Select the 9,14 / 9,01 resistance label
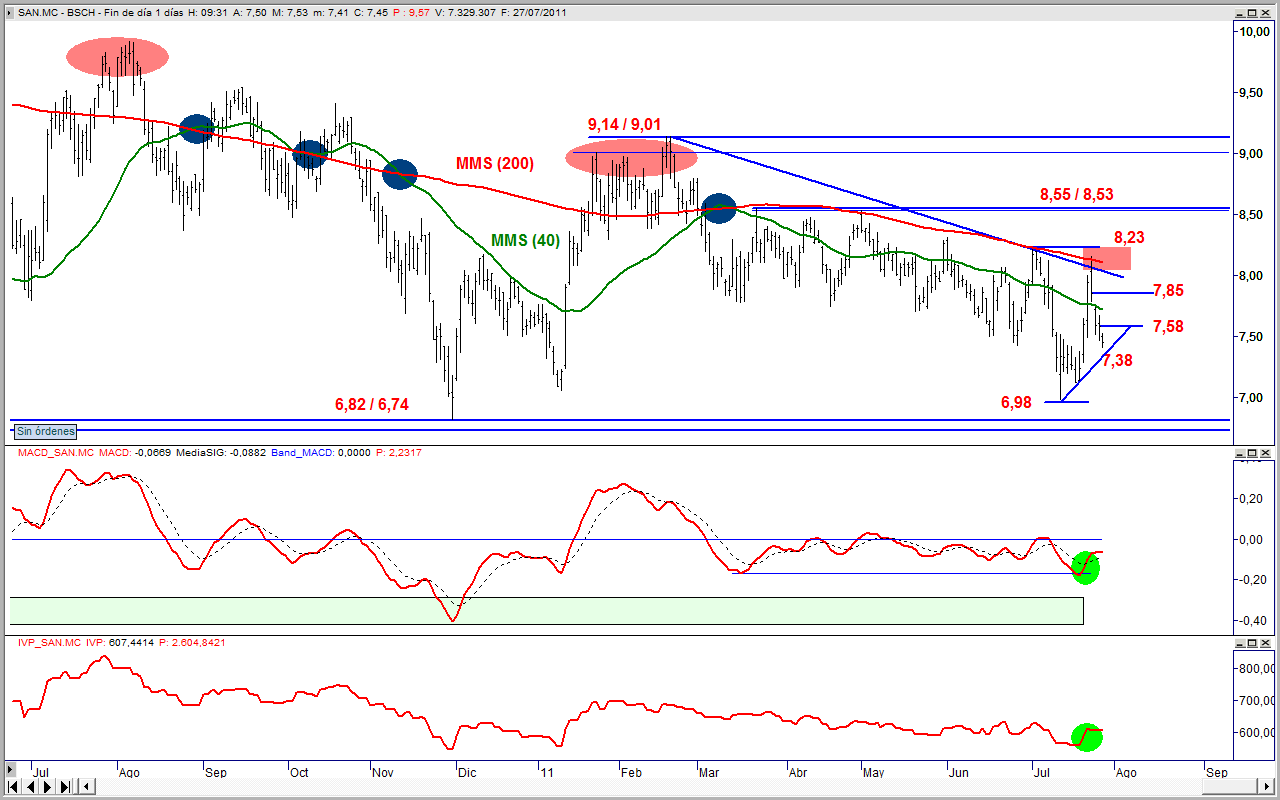Screen dimensions: 1280x800 point(625,124)
